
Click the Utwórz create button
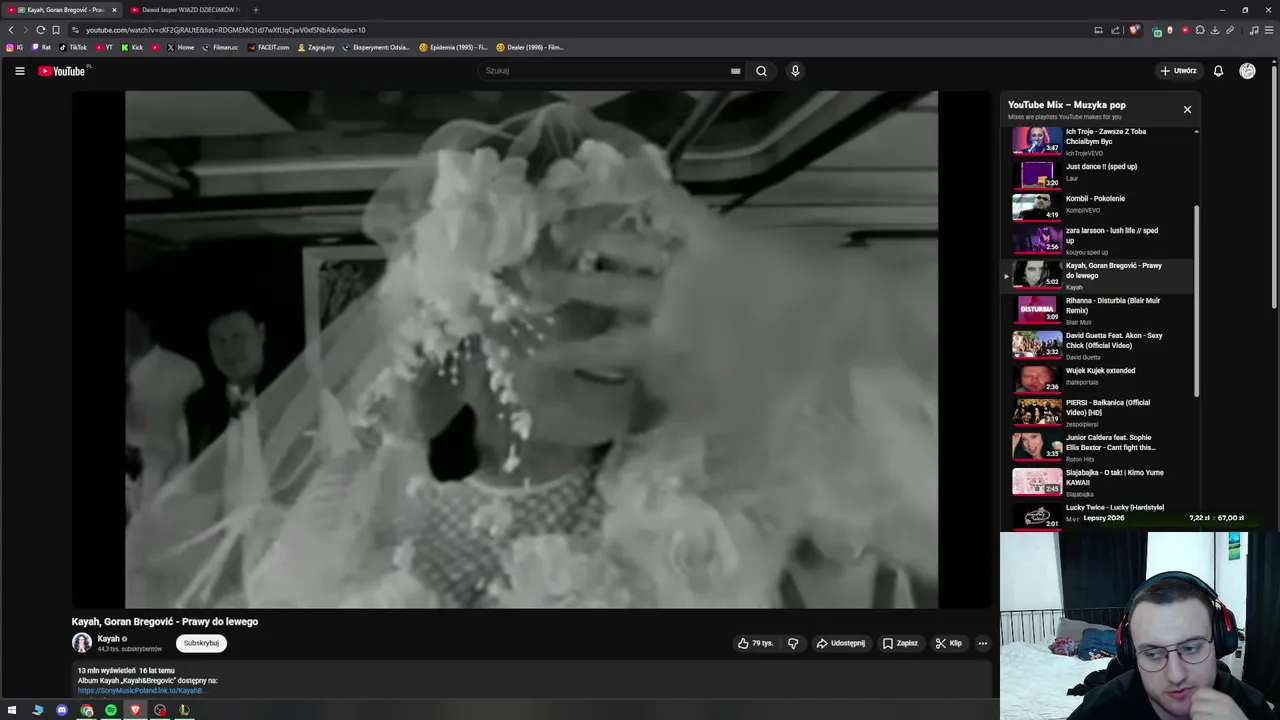coord(1178,71)
